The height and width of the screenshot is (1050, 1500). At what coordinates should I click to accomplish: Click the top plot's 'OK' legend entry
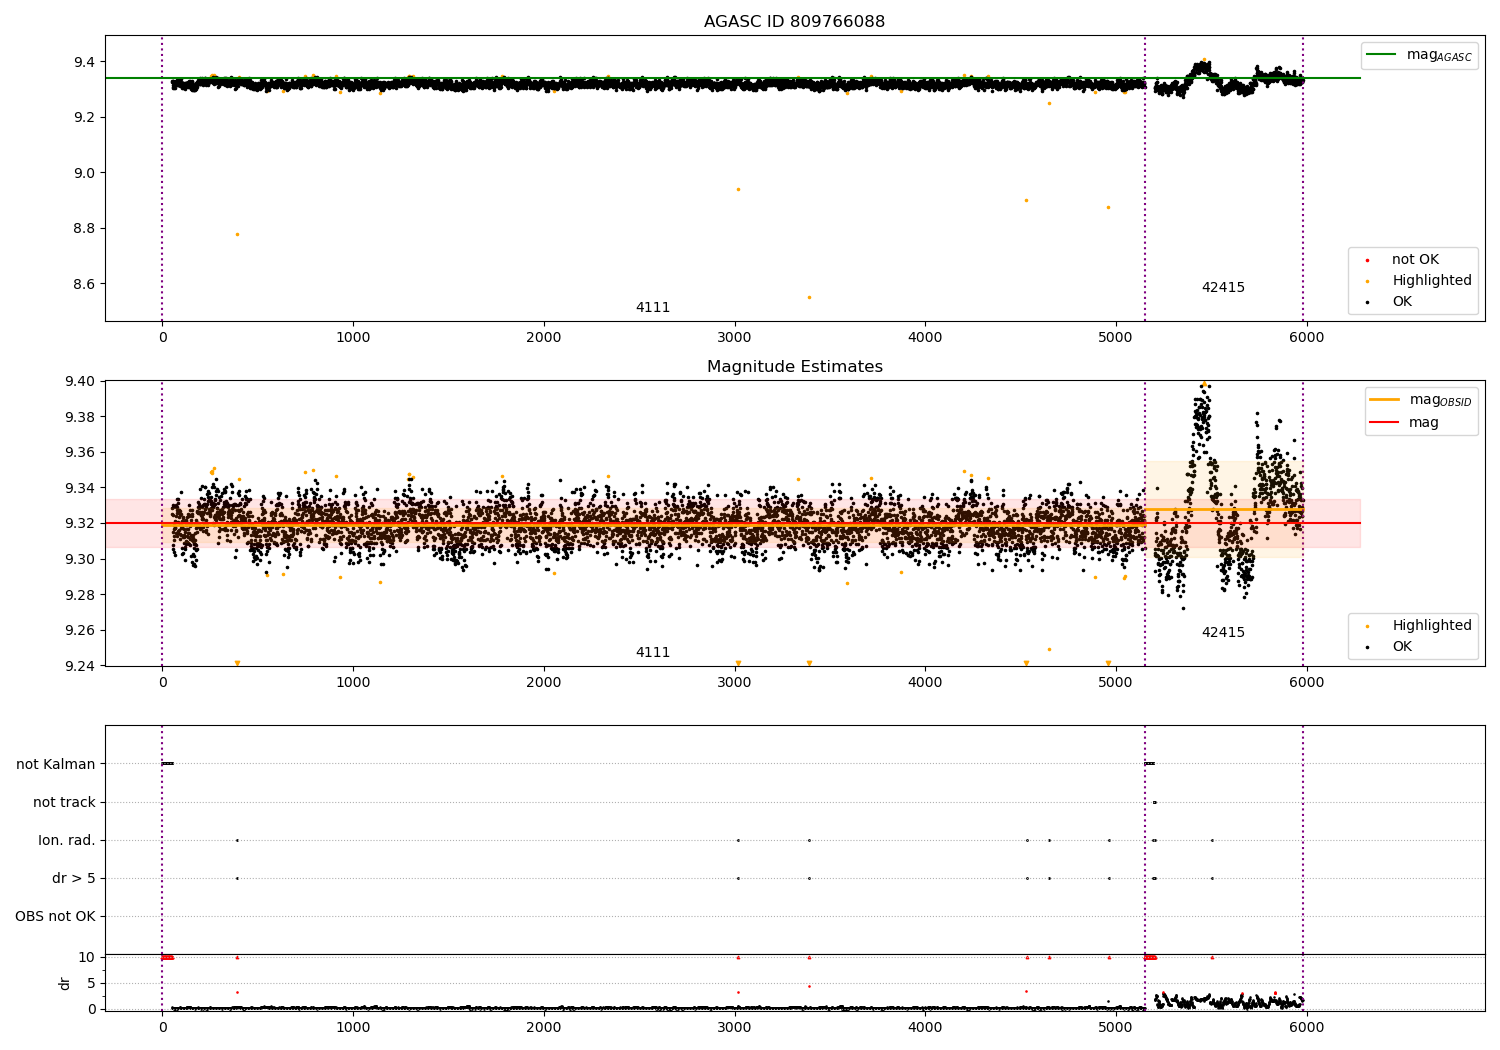pos(1390,302)
